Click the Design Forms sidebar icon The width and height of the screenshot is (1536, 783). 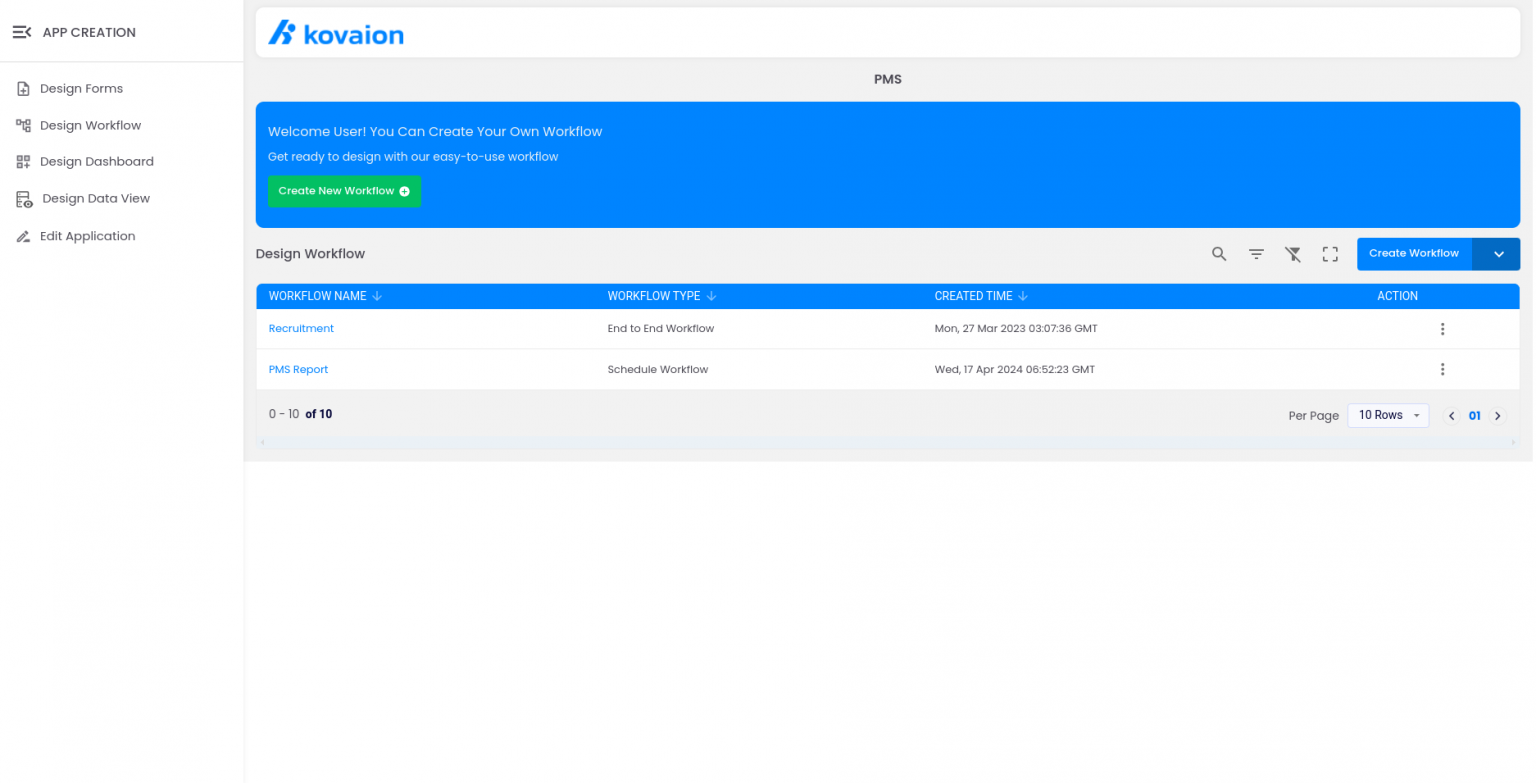click(22, 88)
